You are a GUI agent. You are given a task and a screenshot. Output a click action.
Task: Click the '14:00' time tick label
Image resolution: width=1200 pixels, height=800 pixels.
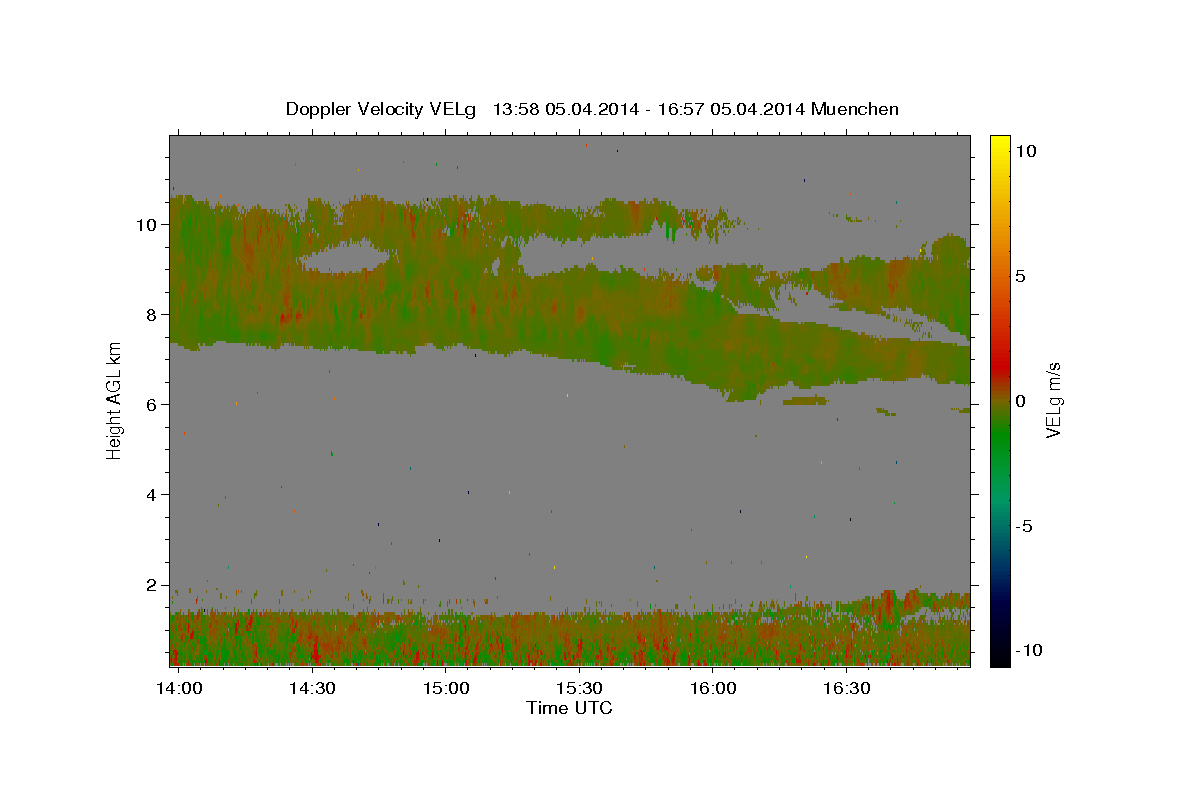pyautogui.click(x=180, y=688)
